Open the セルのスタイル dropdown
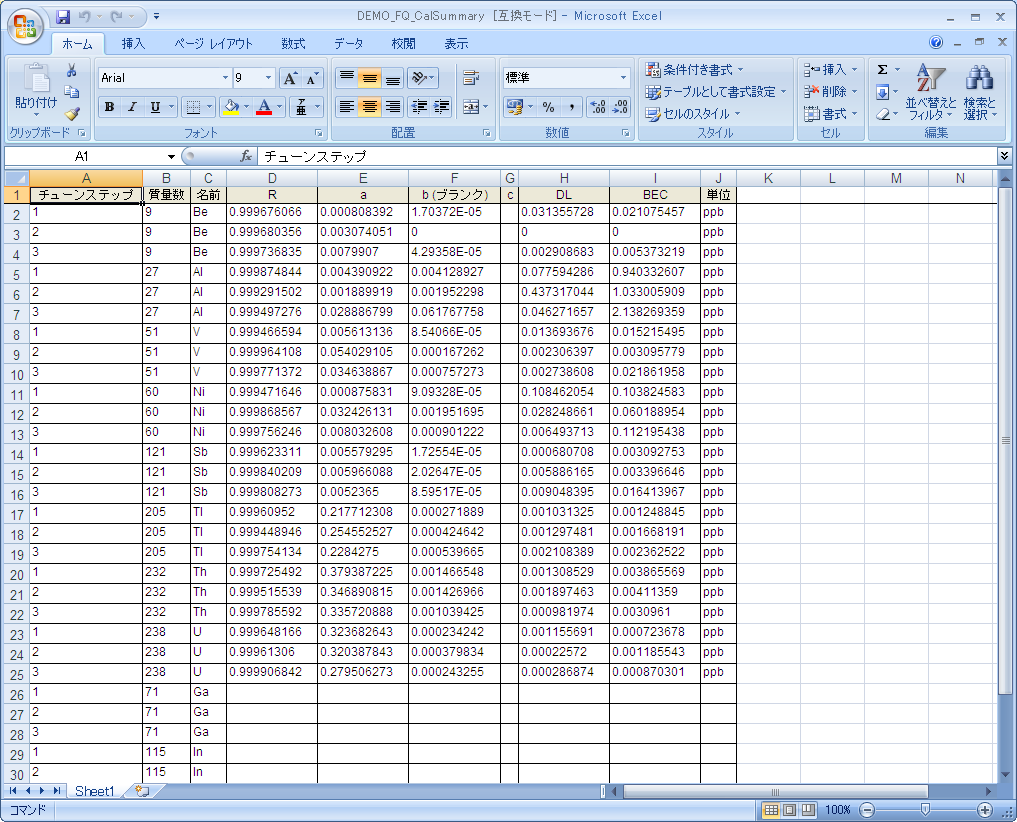This screenshot has height=822, width=1017. coord(692,114)
